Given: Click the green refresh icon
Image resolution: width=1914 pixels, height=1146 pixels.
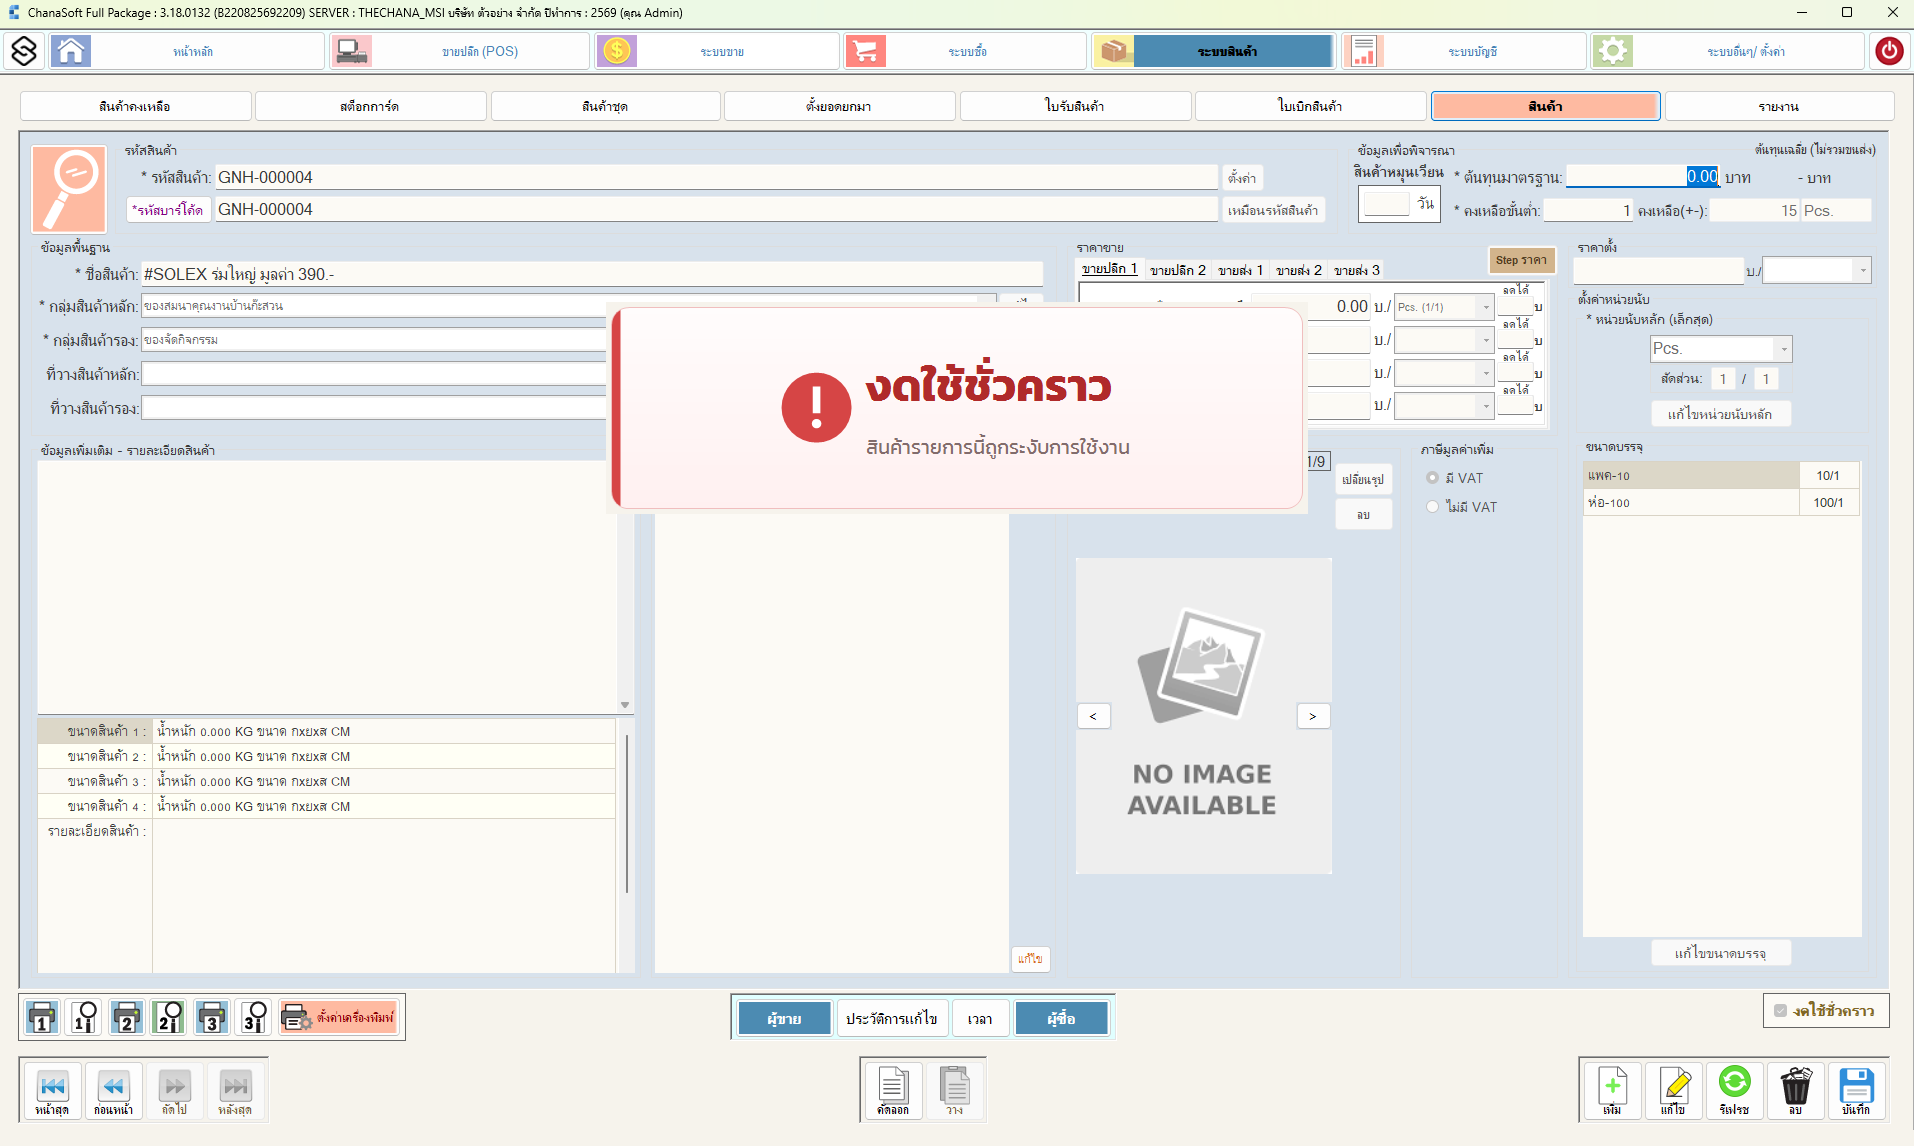Looking at the screenshot, I should click(x=1734, y=1091).
